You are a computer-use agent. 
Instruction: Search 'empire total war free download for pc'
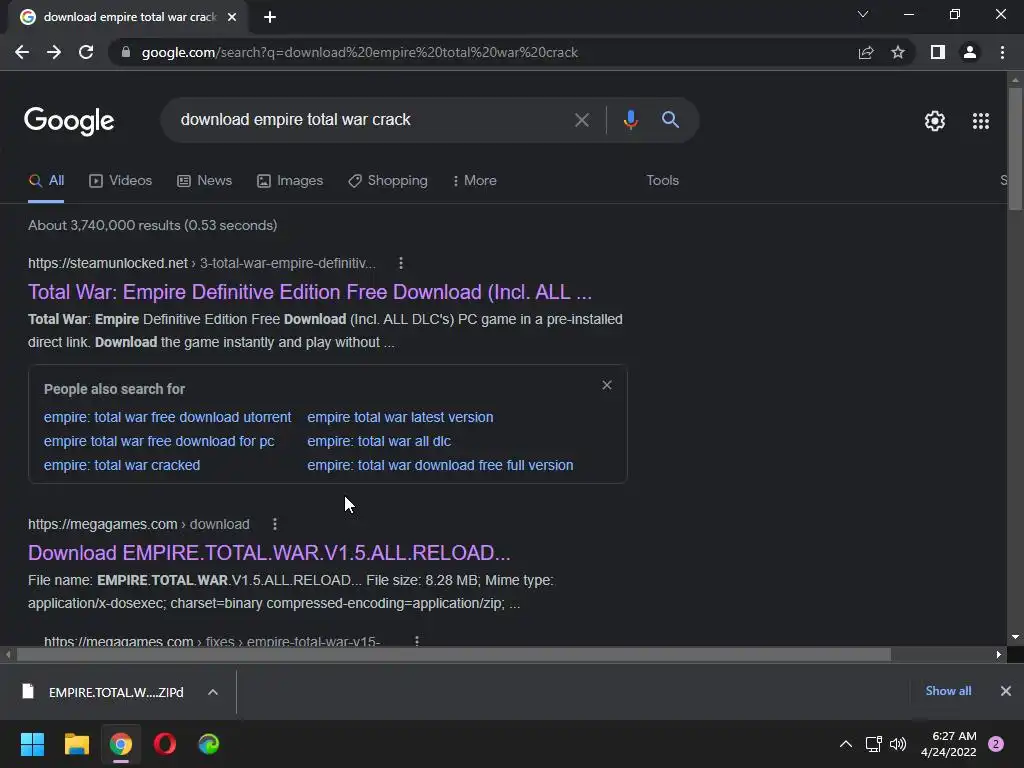pyautogui.click(x=159, y=441)
